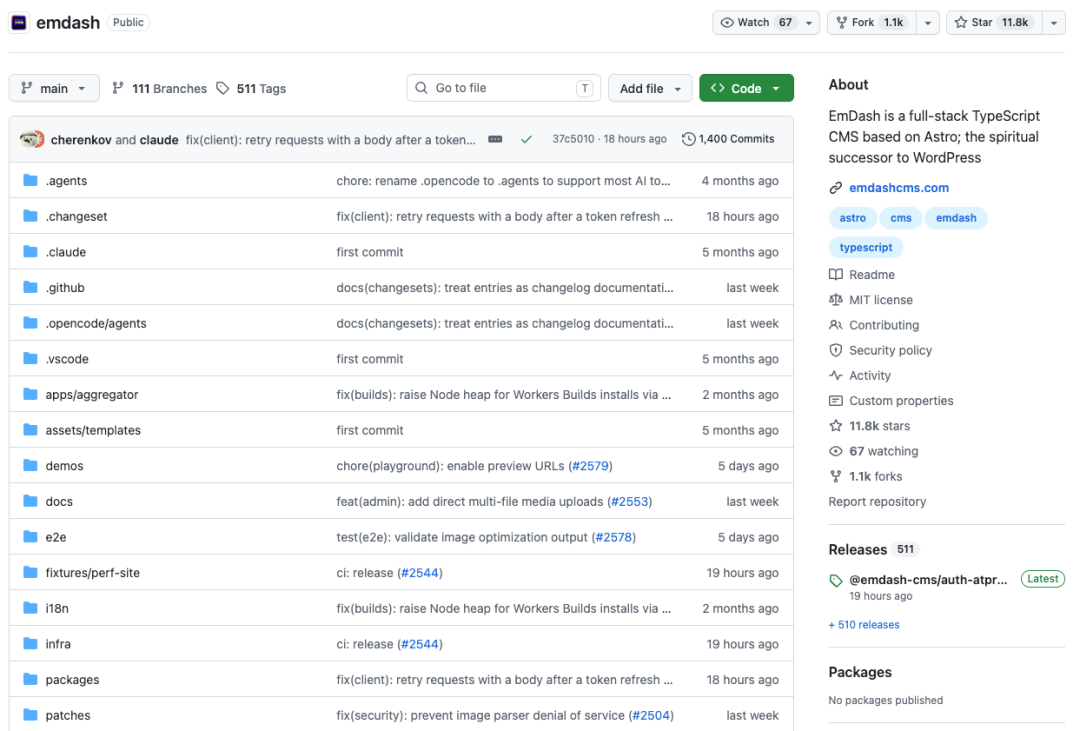Open the 1,400 Commits history
The width and height of the screenshot is (1080, 731).
728,139
